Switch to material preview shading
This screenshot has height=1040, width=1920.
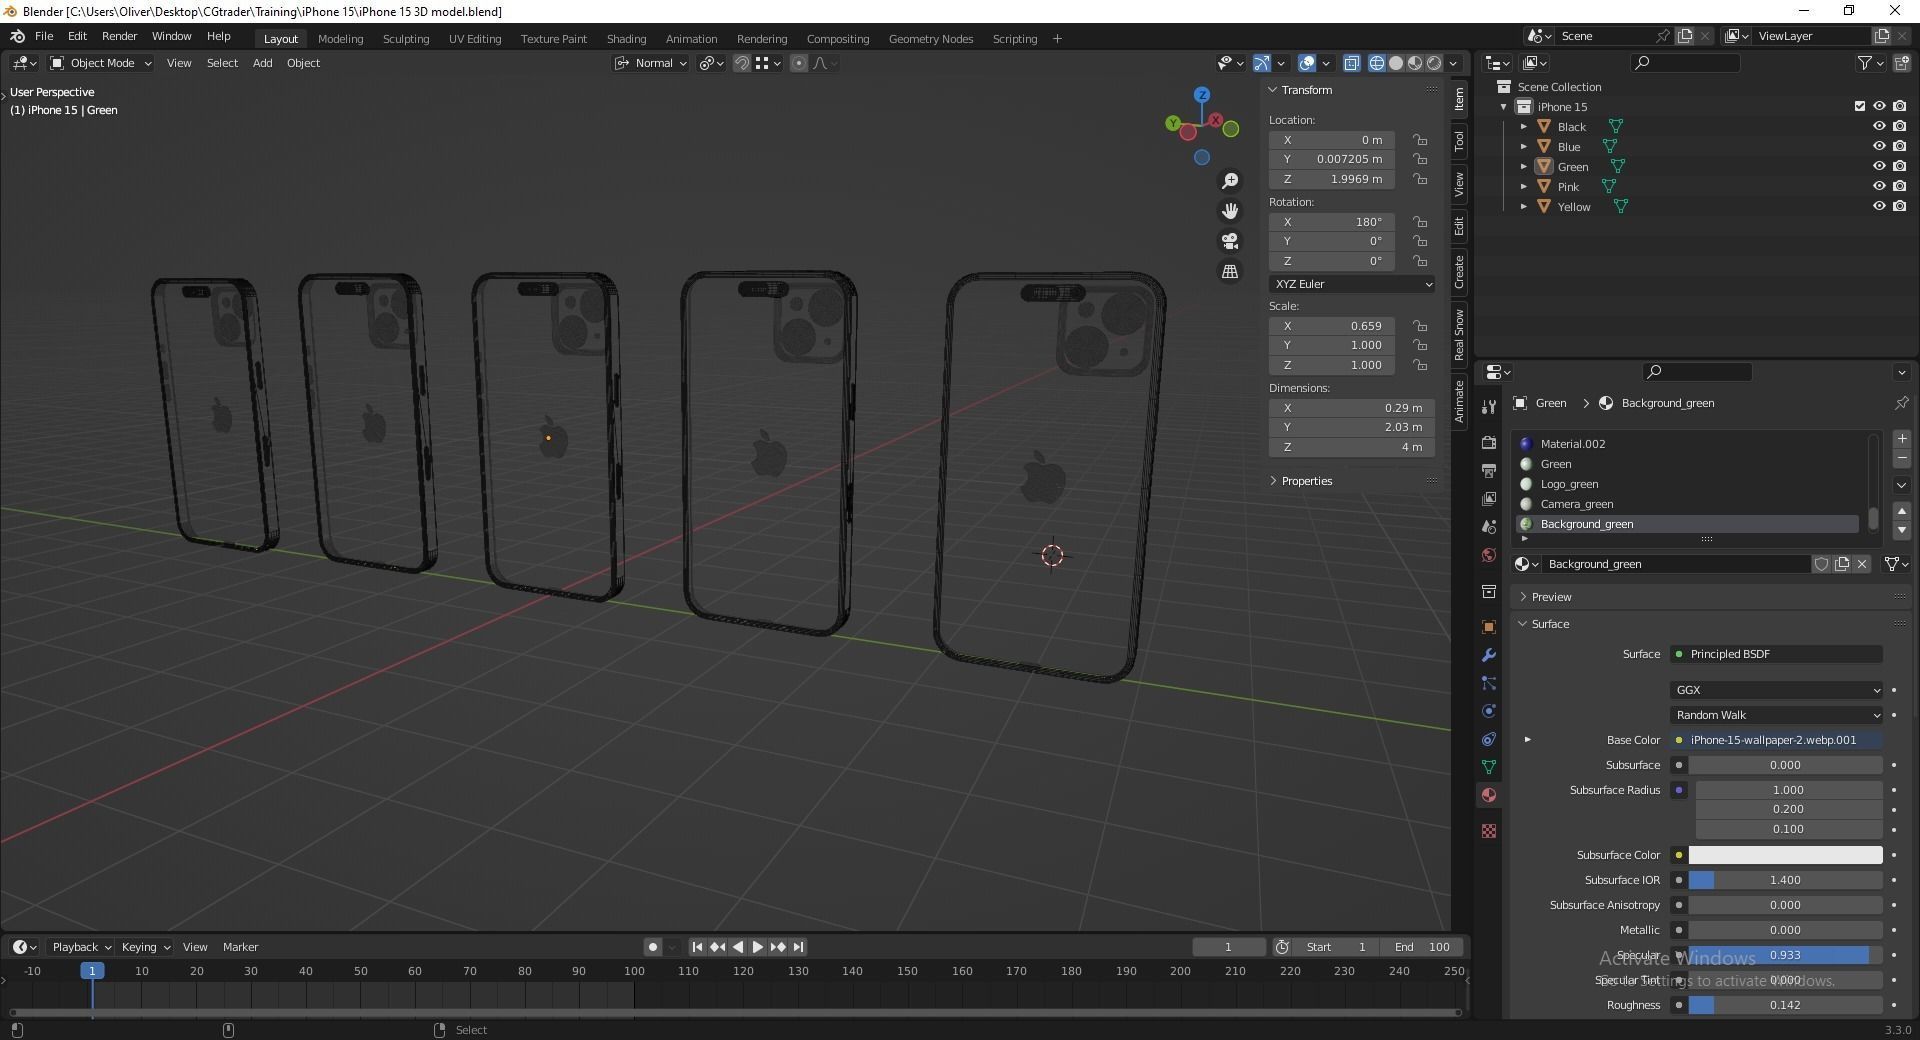(x=1415, y=63)
